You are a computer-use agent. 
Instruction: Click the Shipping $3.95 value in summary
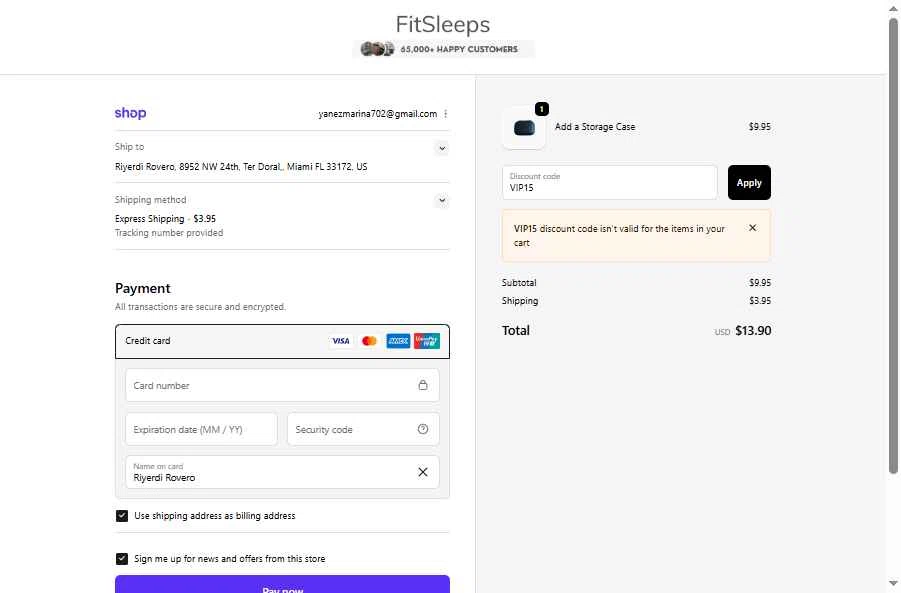(x=760, y=301)
